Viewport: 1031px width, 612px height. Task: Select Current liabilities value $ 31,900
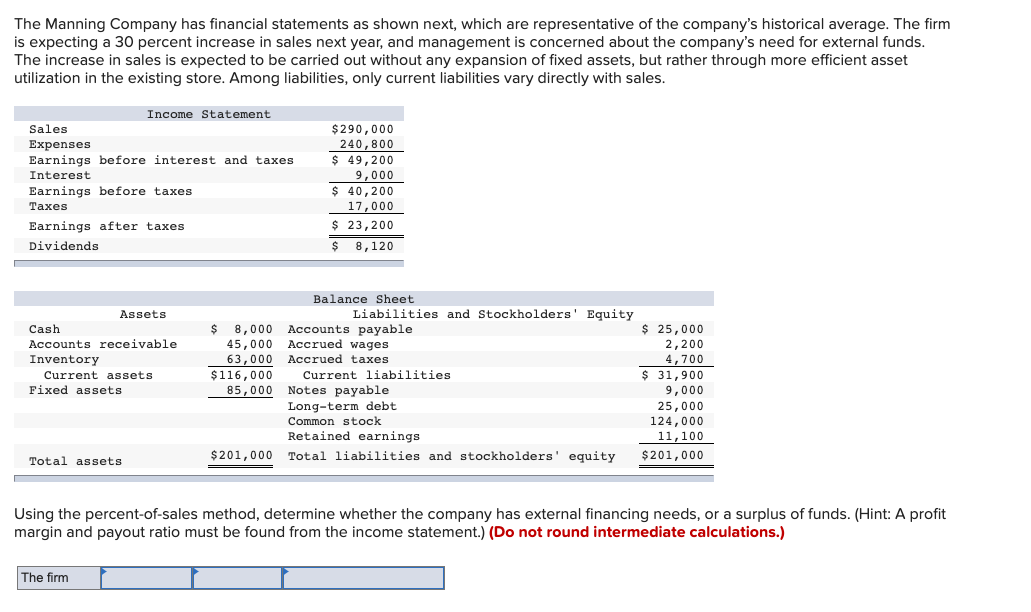tap(672, 375)
